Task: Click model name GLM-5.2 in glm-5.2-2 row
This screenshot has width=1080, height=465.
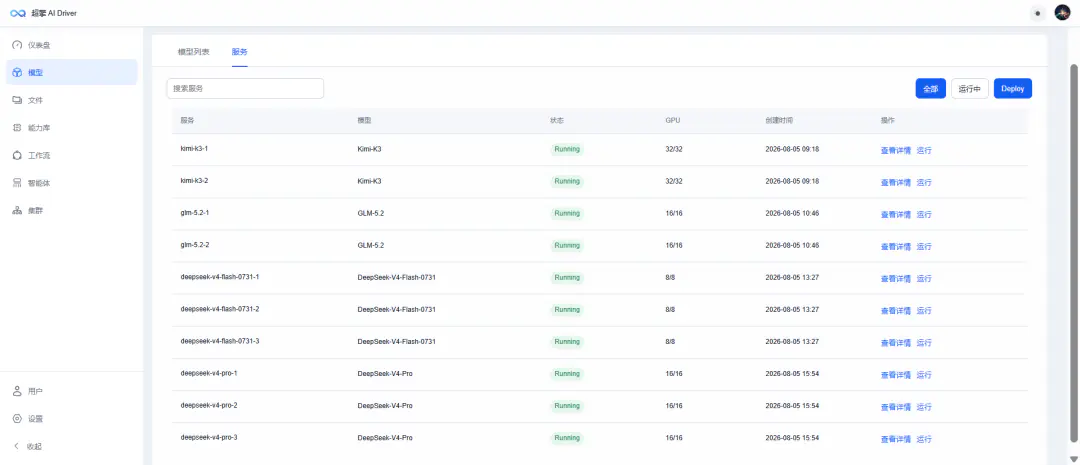Action: tap(371, 245)
